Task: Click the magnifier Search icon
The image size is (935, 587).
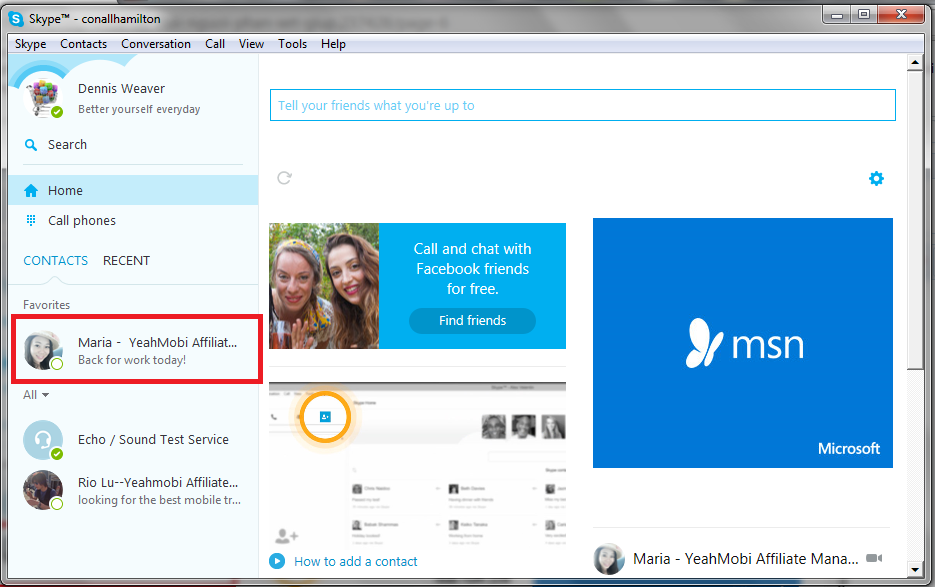Action: tap(31, 145)
